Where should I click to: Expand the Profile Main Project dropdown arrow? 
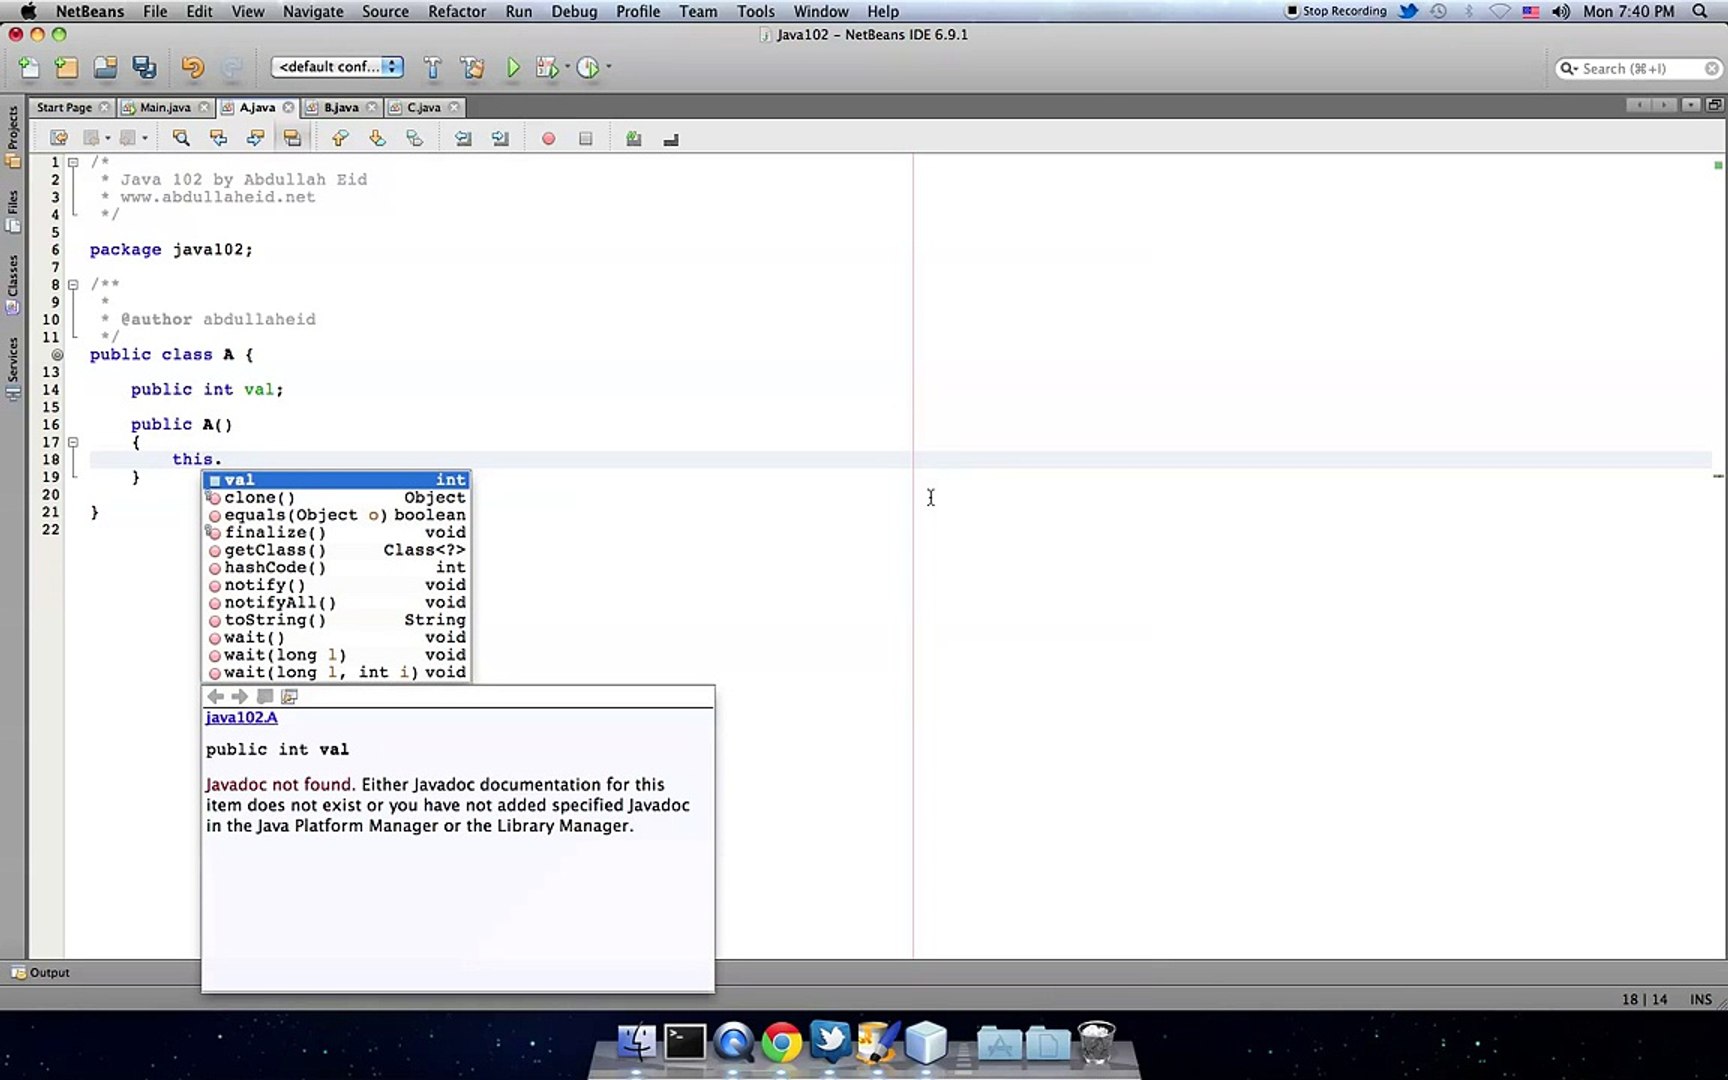point(608,67)
